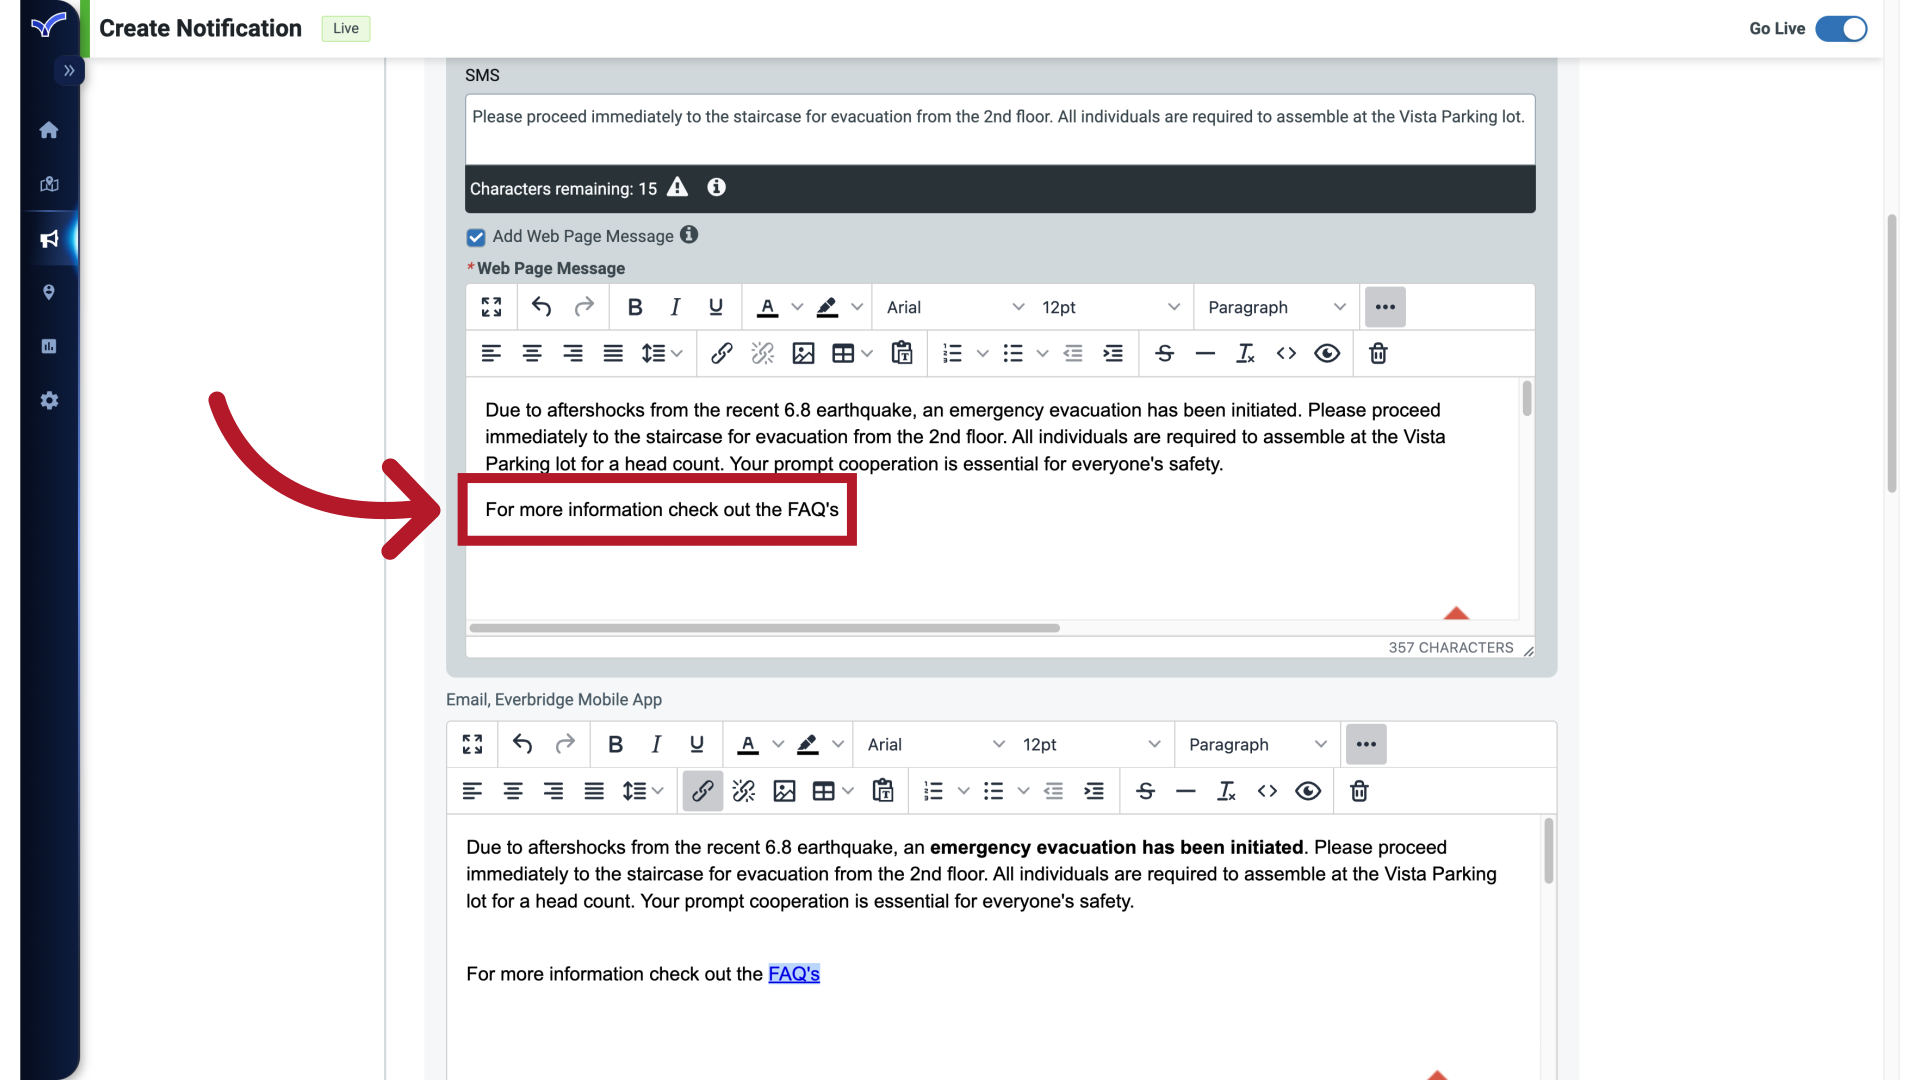1920x1080 pixels.
Task: Open the megaphone Notifications sidebar icon
Action: [x=49, y=238]
